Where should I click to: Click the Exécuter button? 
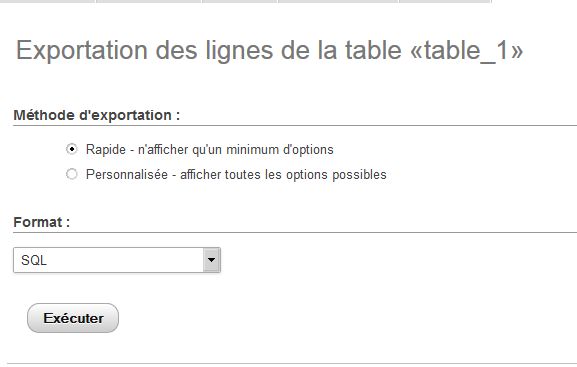pyautogui.click(x=73, y=318)
